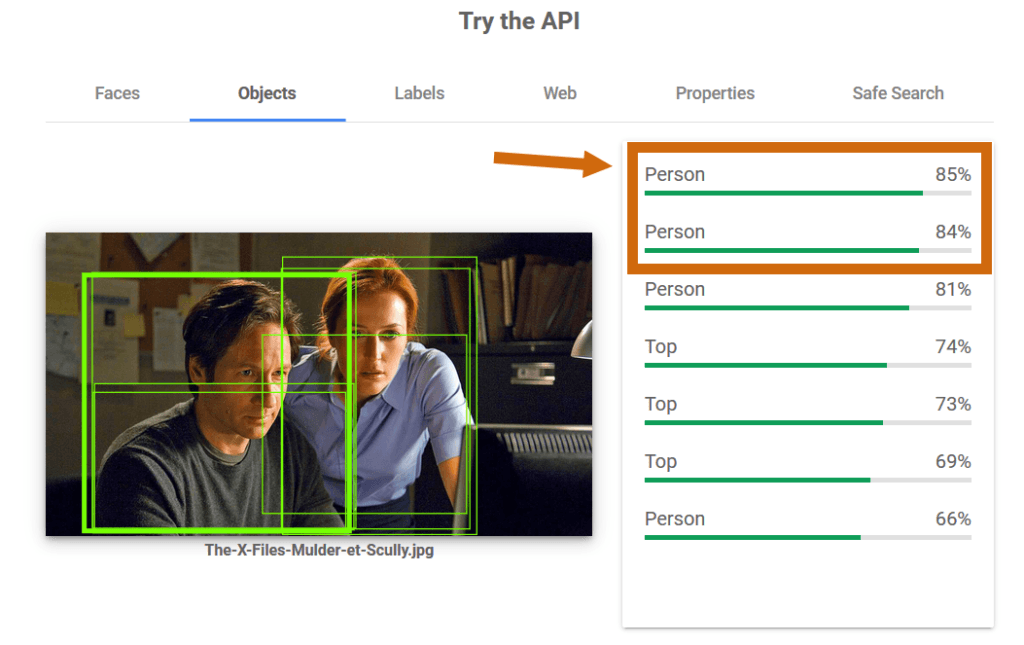Click the Top 69% result row

(808, 467)
